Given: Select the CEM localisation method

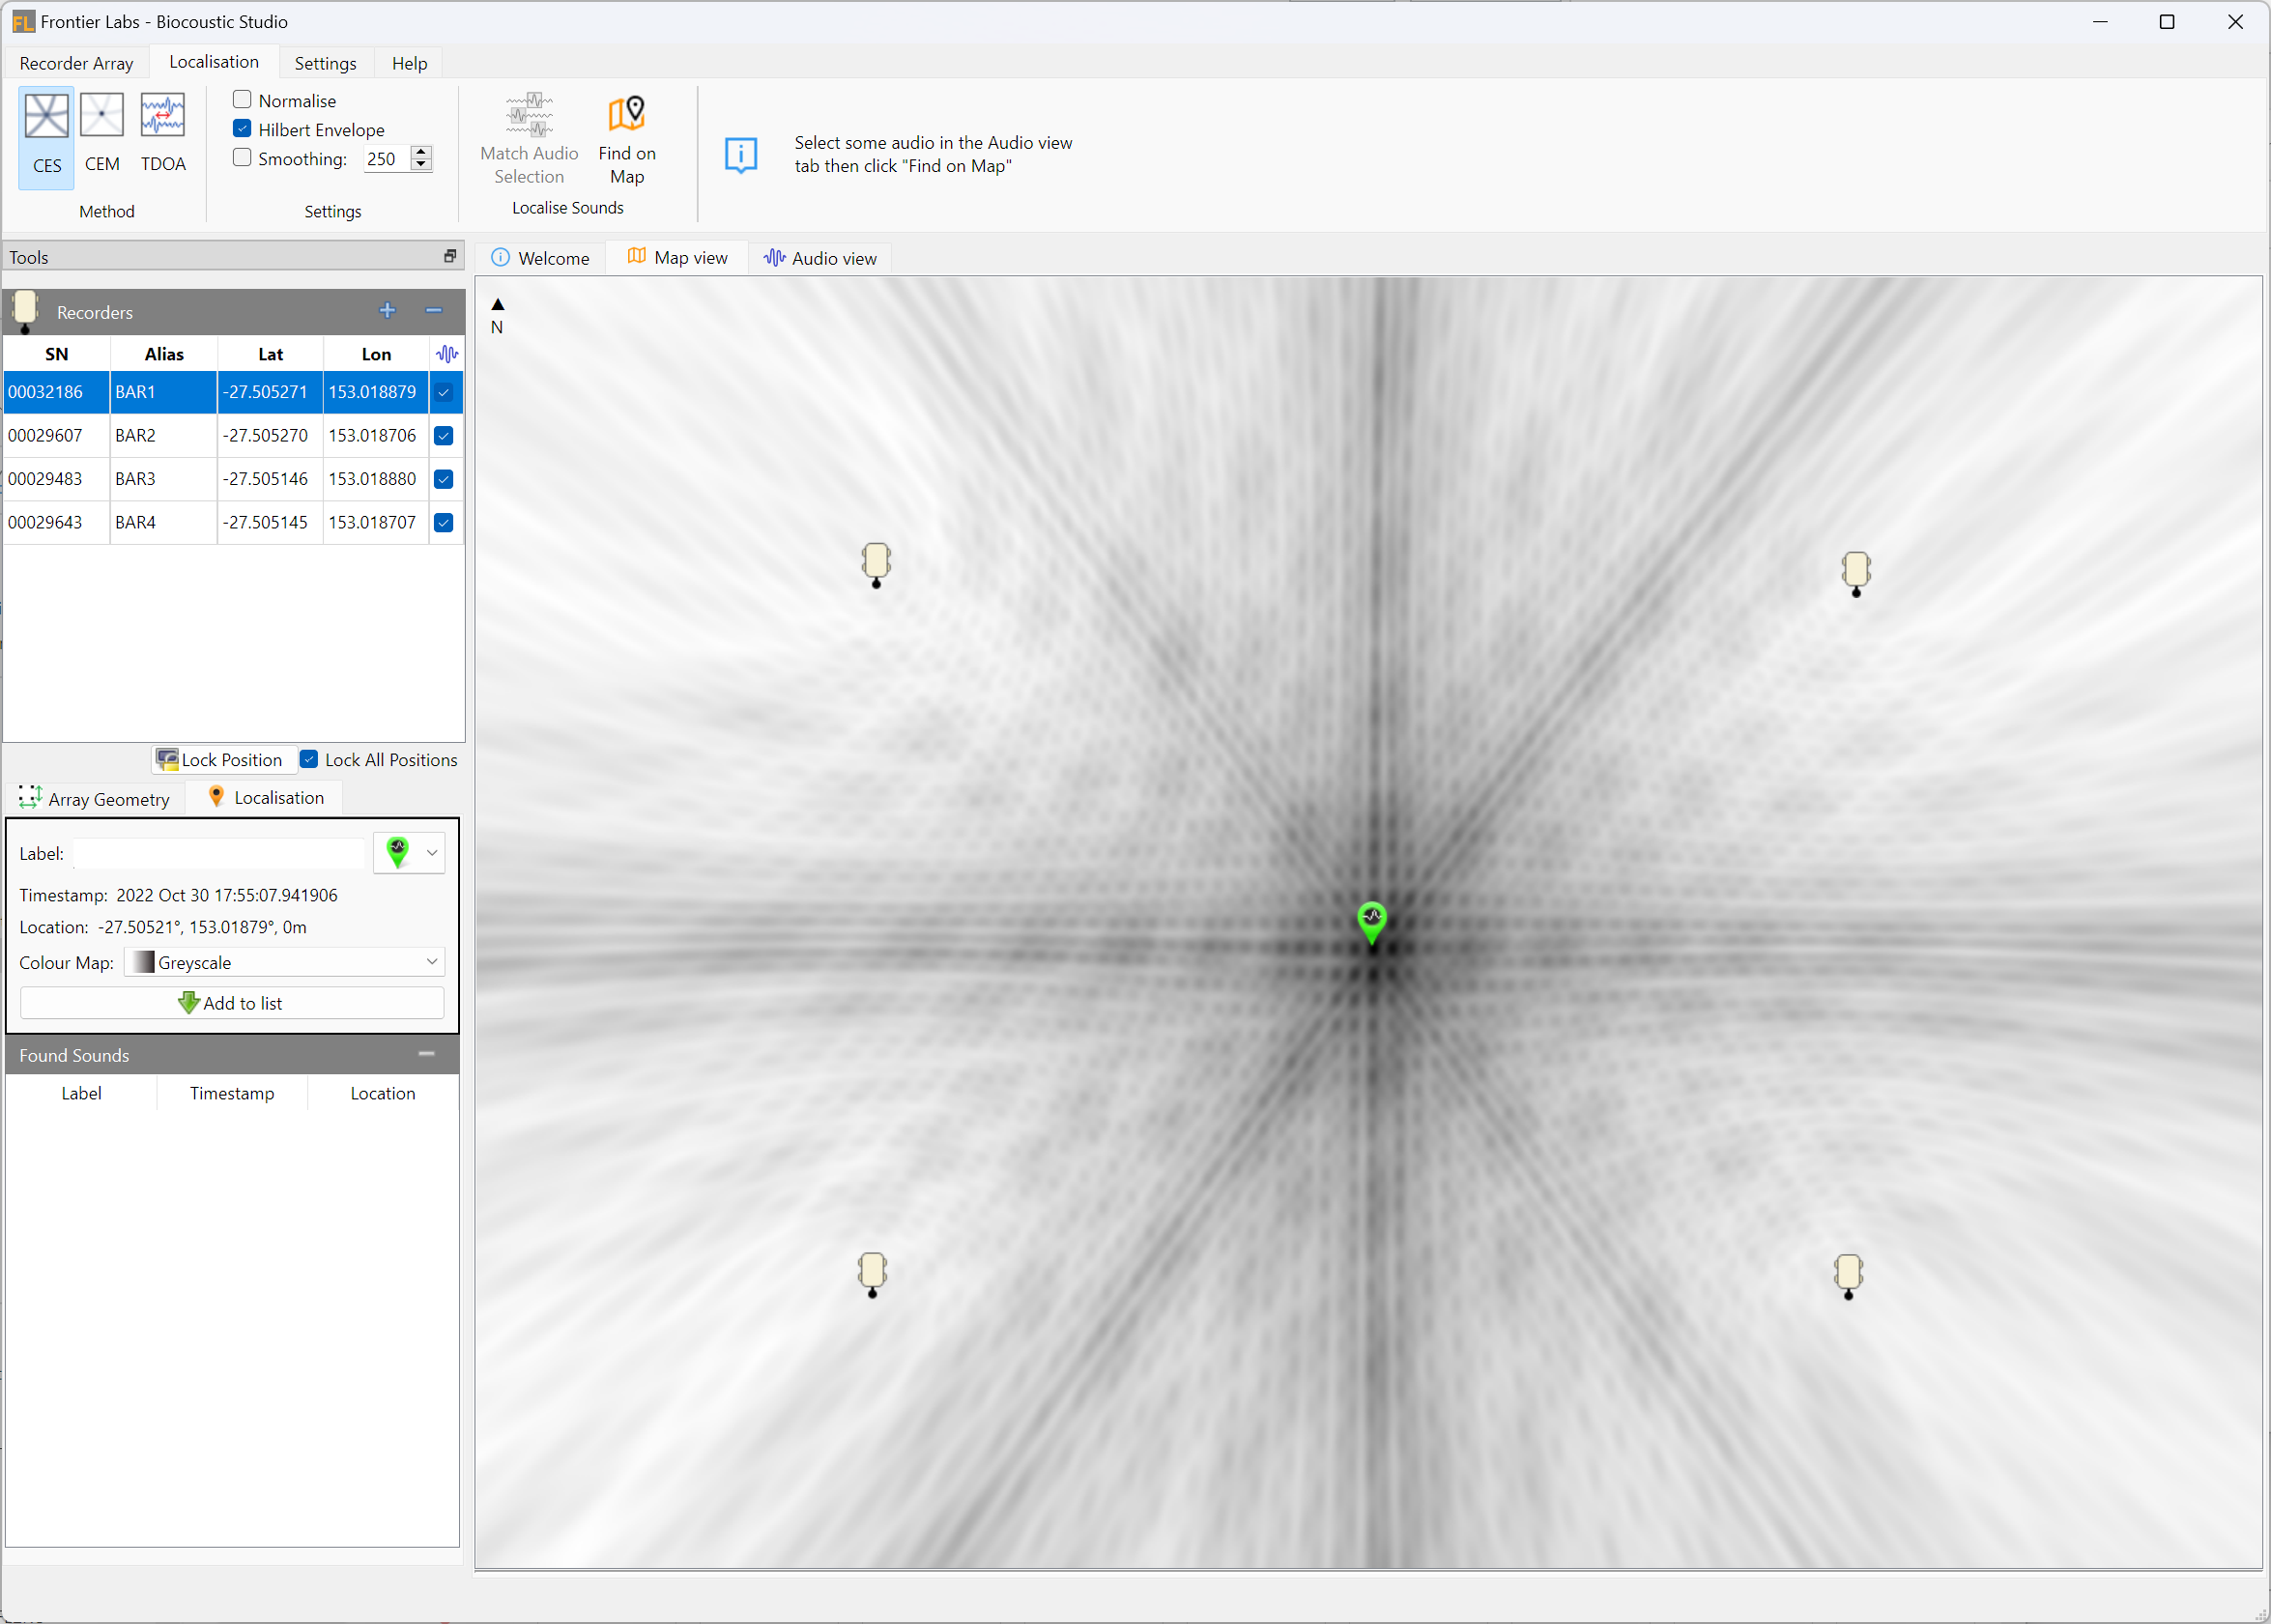Looking at the screenshot, I should click(102, 136).
